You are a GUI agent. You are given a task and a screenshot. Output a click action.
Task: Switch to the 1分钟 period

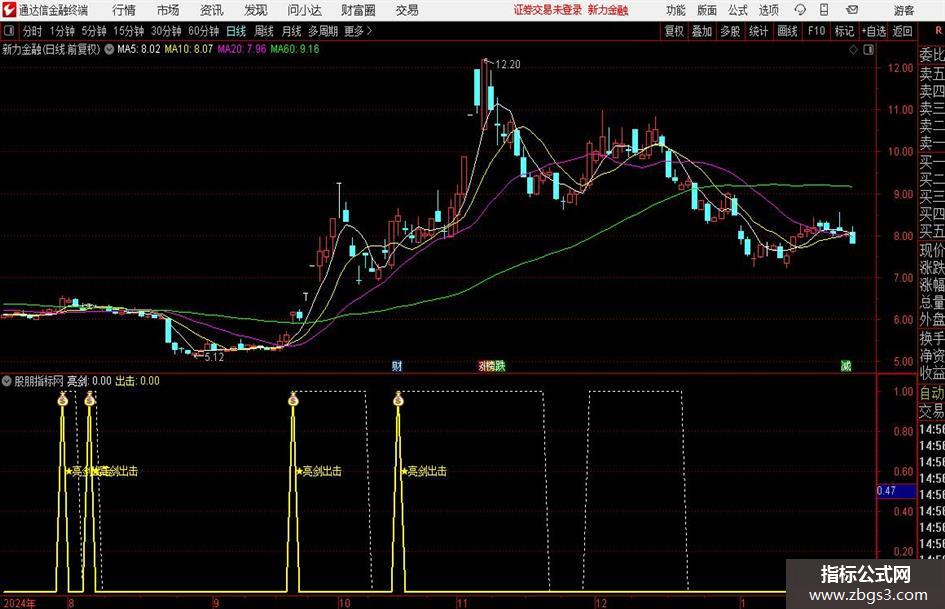61,31
